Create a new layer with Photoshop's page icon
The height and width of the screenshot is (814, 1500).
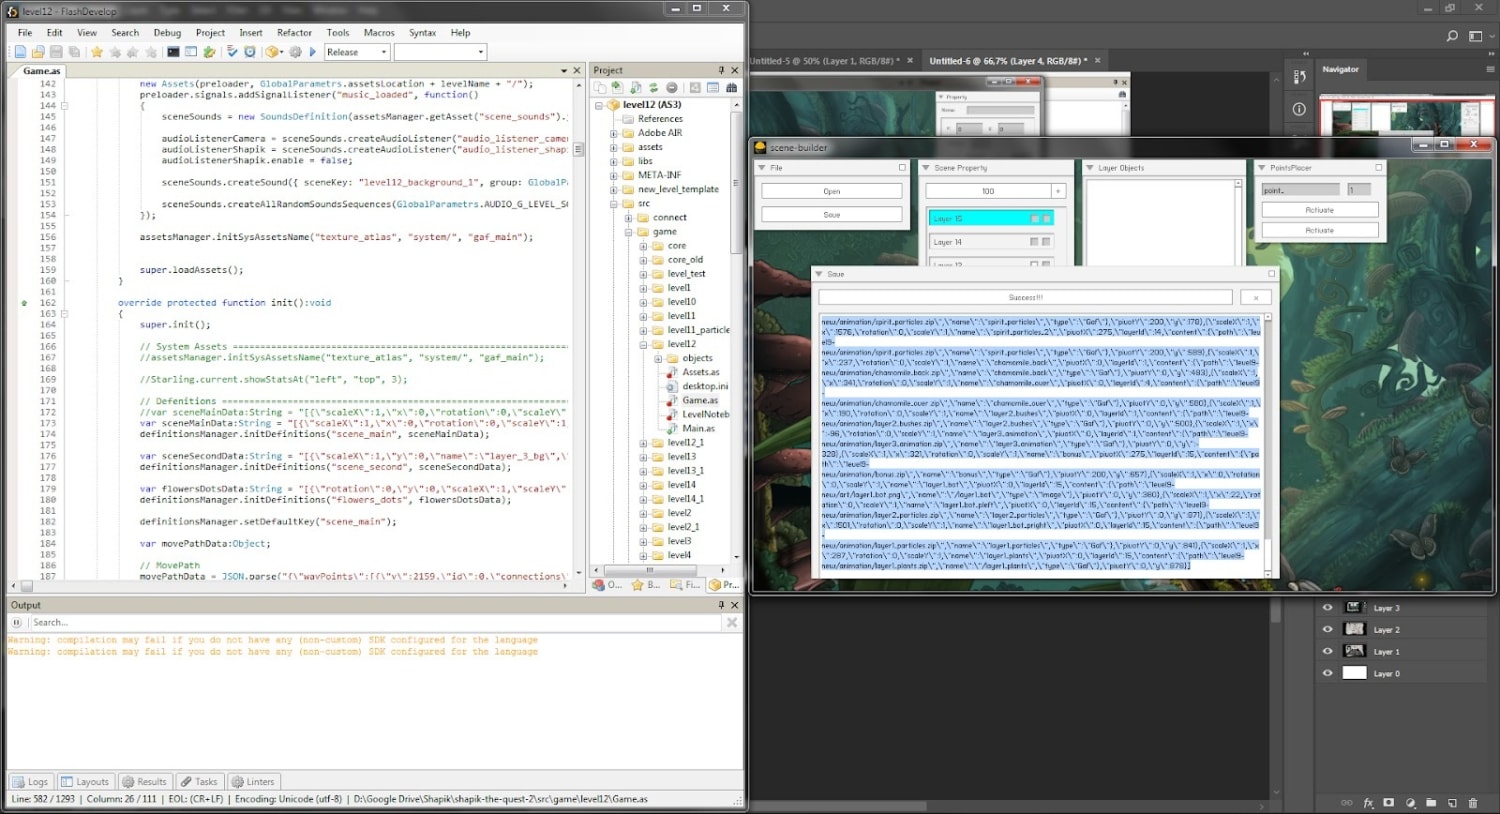pyautogui.click(x=1452, y=802)
